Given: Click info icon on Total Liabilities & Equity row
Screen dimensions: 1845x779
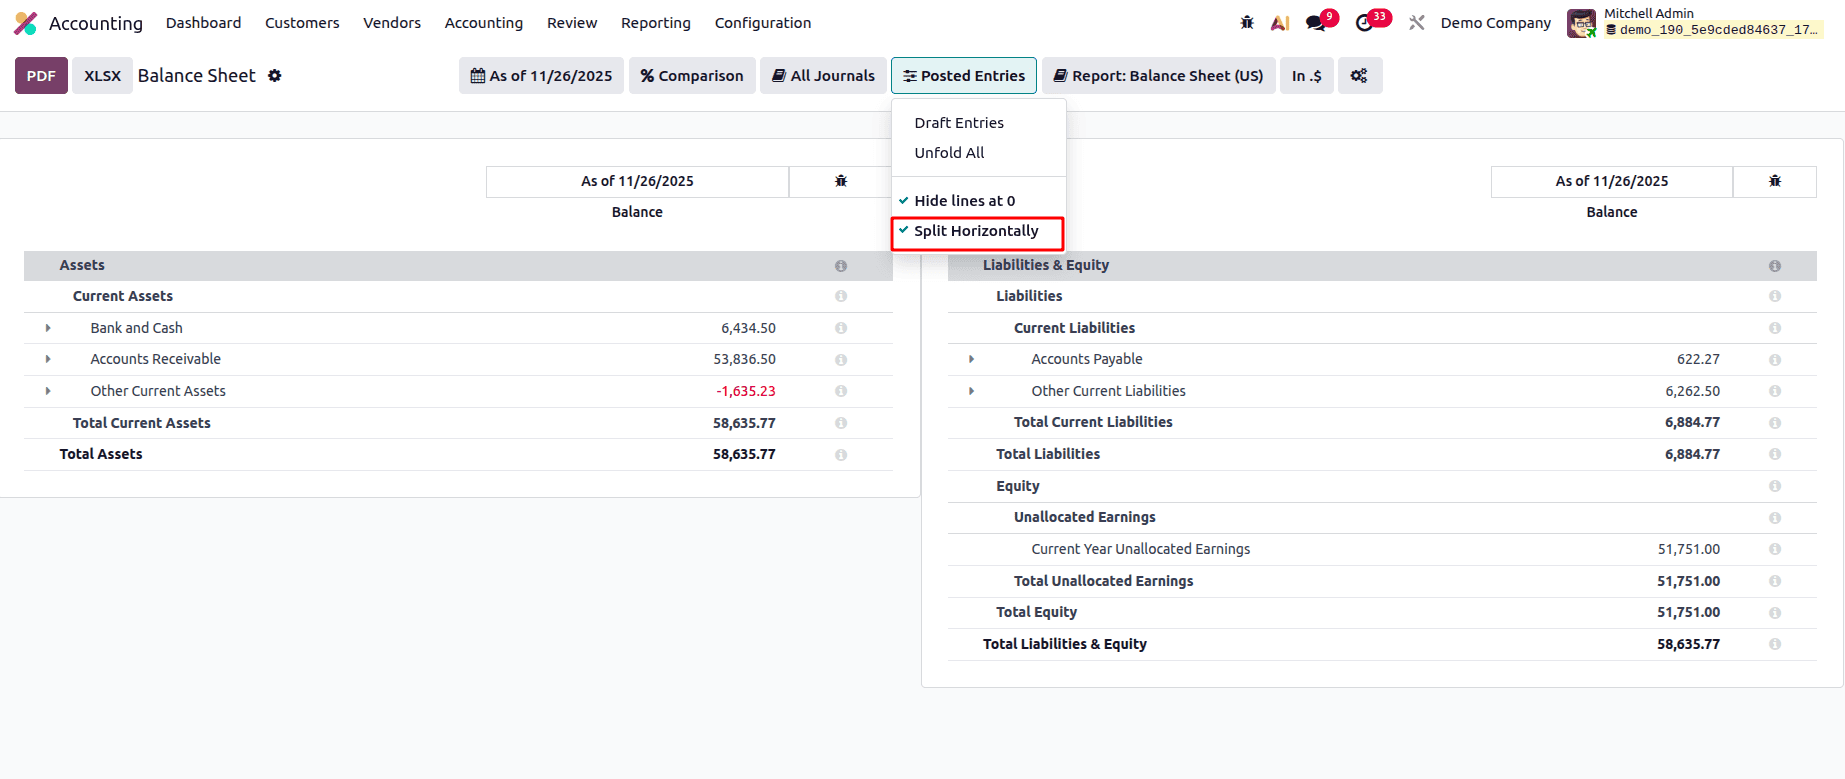Looking at the screenshot, I should 1775,645.
